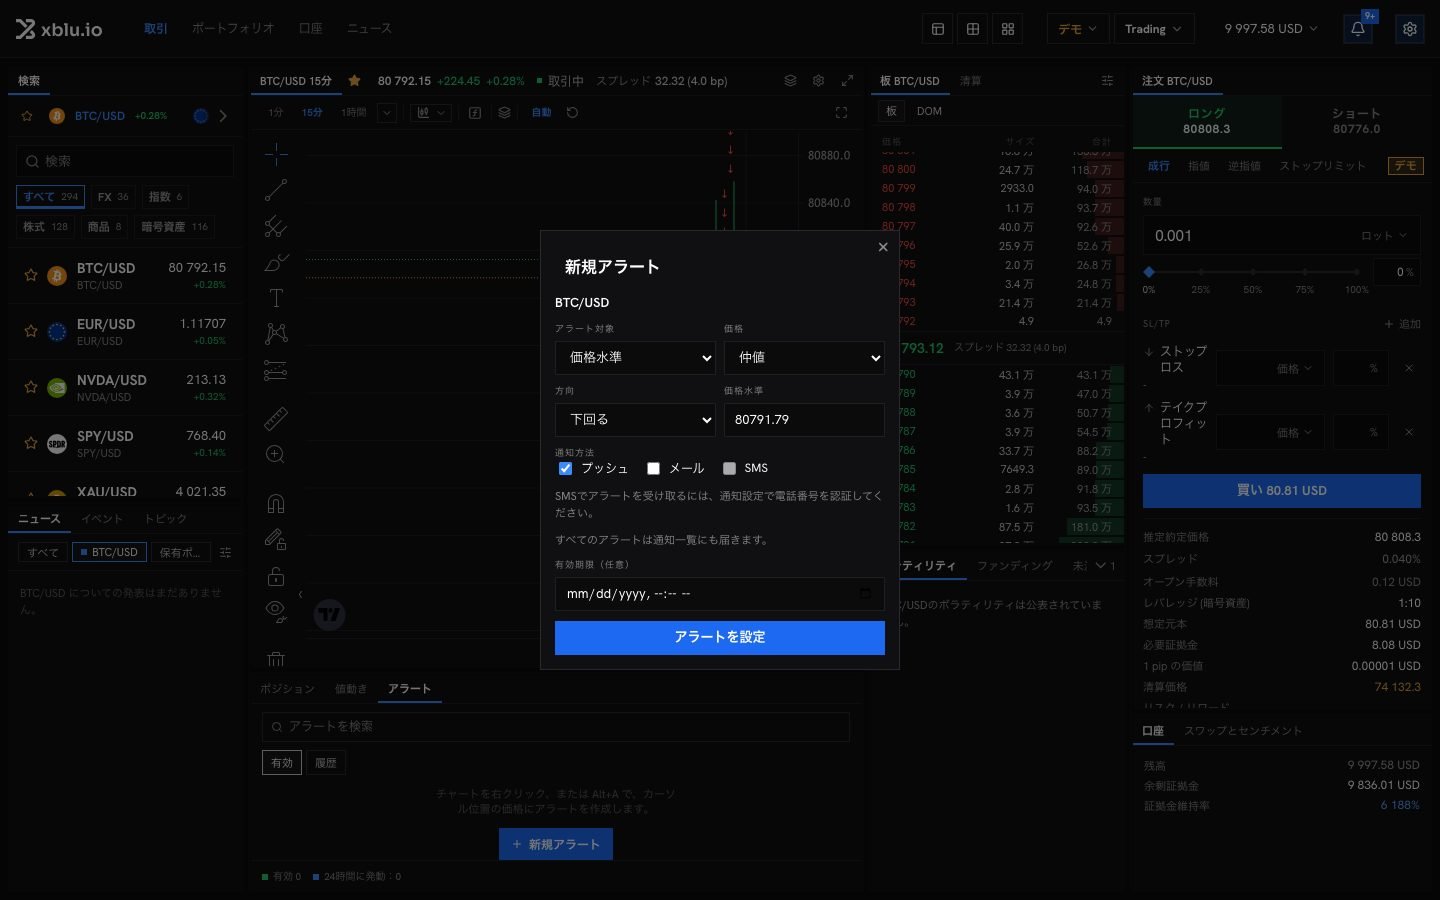The height and width of the screenshot is (900, 1440).
Task: Open the 価格 dropdown showing 仲値
Action: tap(804, 358)
